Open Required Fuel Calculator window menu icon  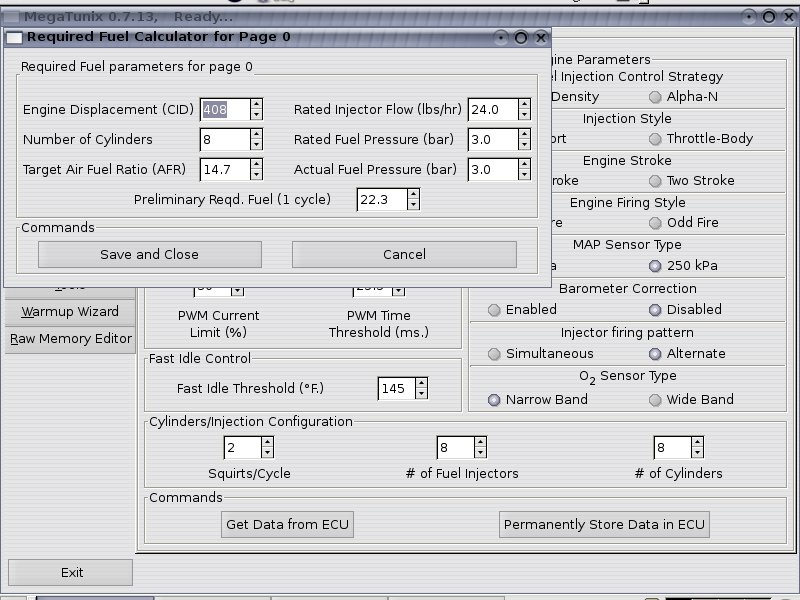click(14, 37)
